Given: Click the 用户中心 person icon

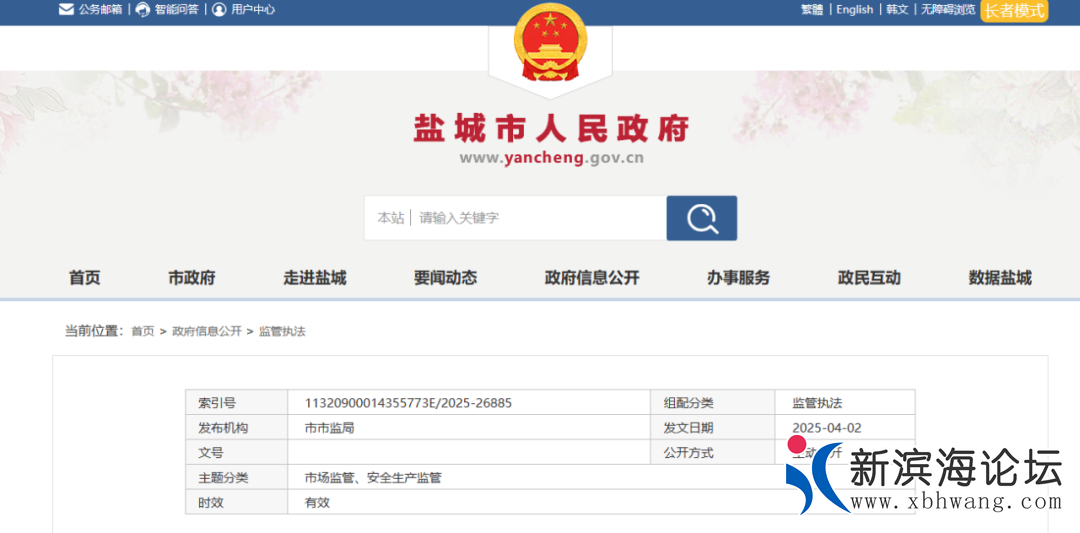Looking at the screenshot, I should (x=219, y=10).
